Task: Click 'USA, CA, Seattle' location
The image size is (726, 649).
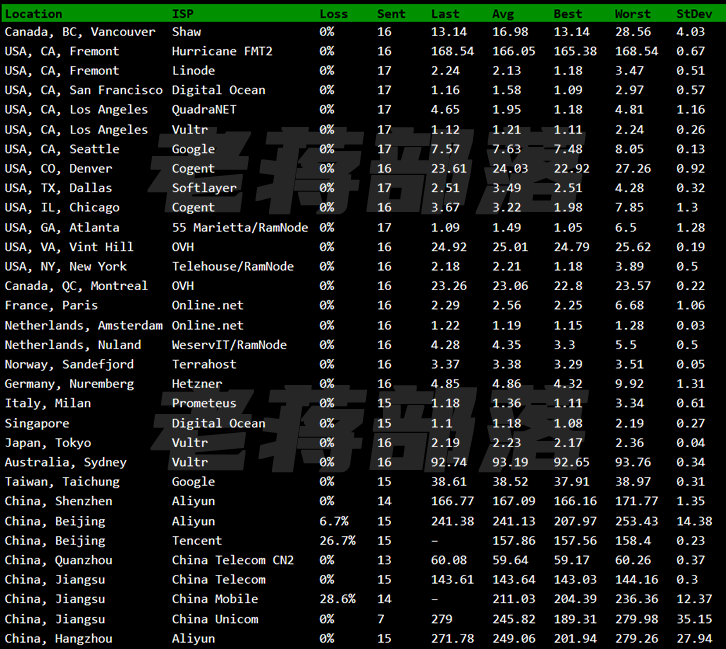Action: click(62, 149)
